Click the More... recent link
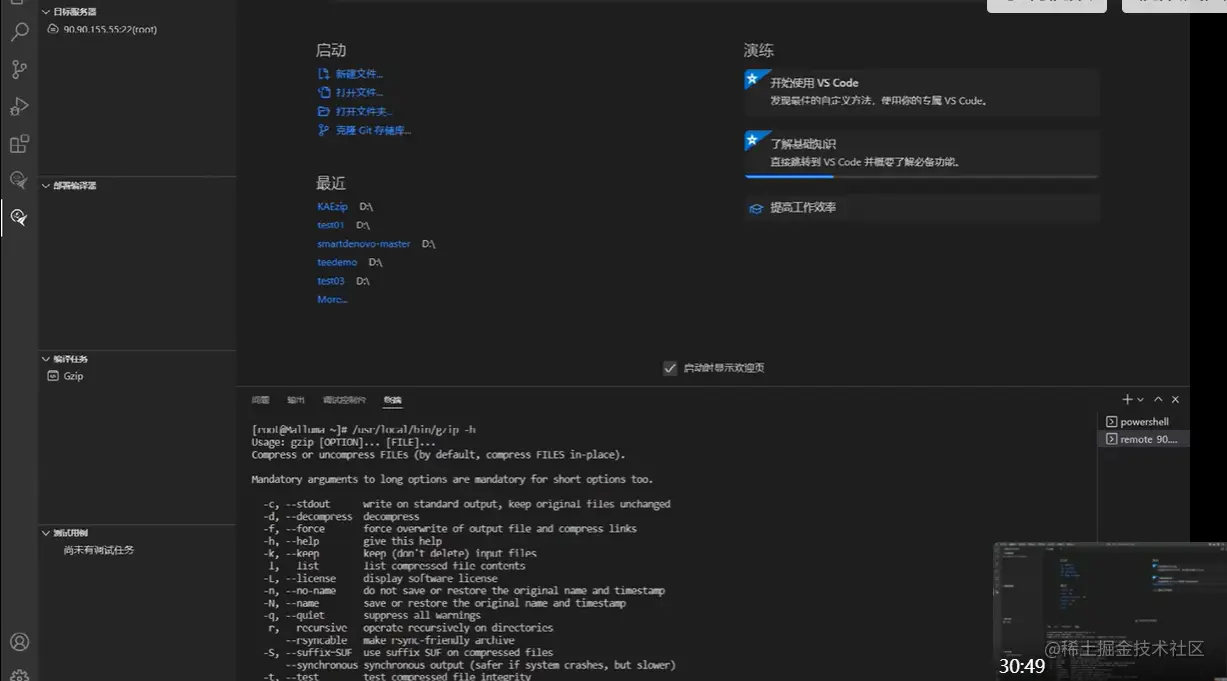 point(332,299)
